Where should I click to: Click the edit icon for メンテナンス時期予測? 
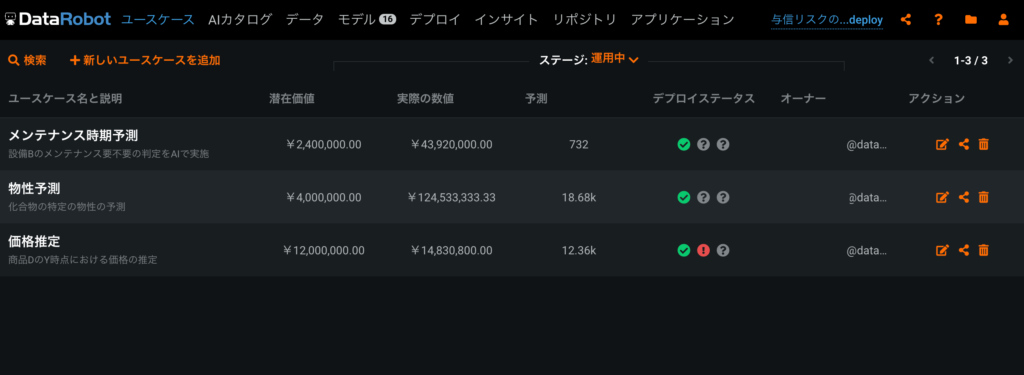(x=942, y=144)
